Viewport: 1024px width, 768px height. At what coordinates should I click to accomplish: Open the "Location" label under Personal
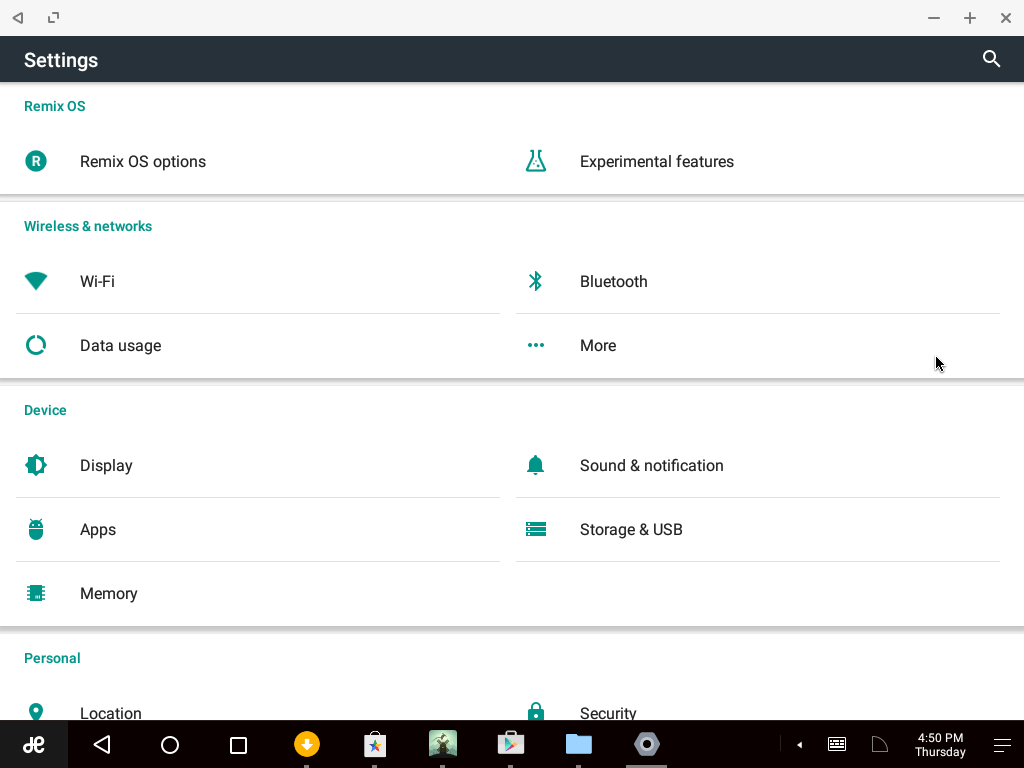coord(110,713)
